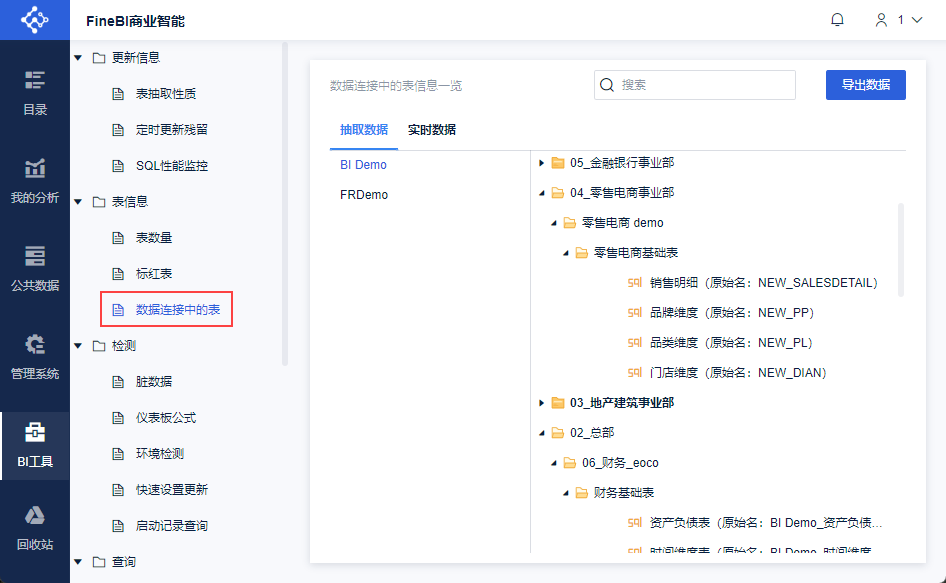Expand the 03_地产建筑事业部 folder
This screenshot has width=946, height=583.
[542, 403]
